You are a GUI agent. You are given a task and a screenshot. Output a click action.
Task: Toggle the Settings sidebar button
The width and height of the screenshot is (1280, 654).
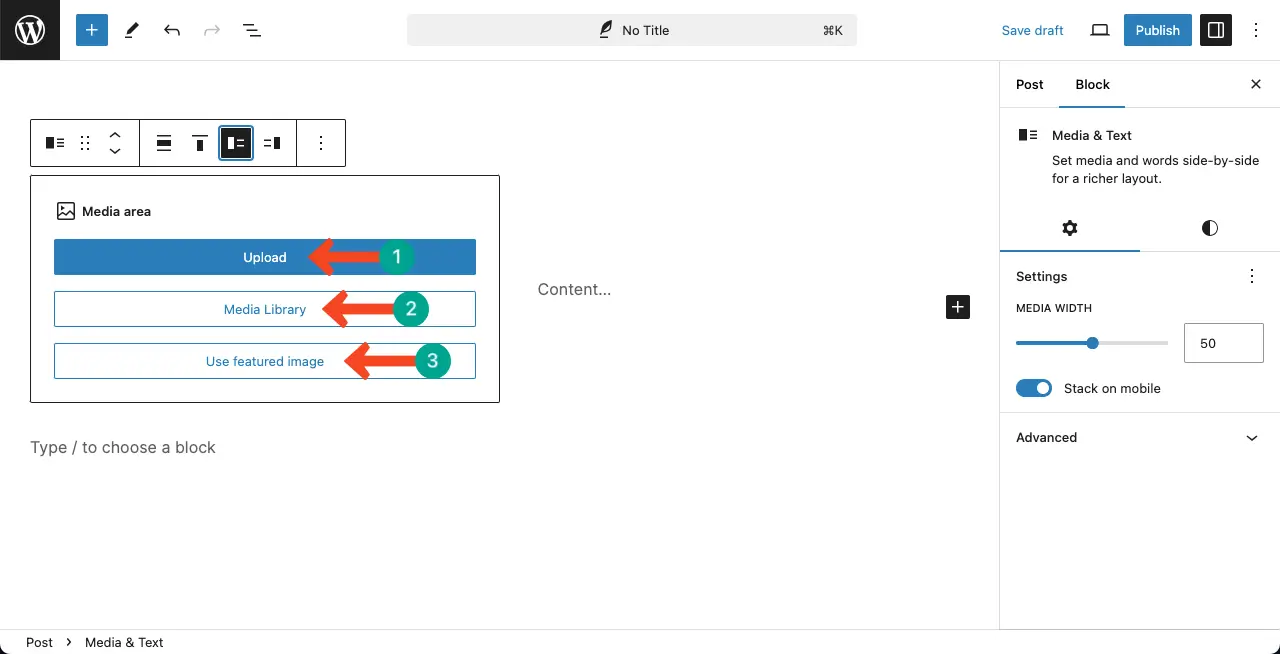(x=1216, y=30)
